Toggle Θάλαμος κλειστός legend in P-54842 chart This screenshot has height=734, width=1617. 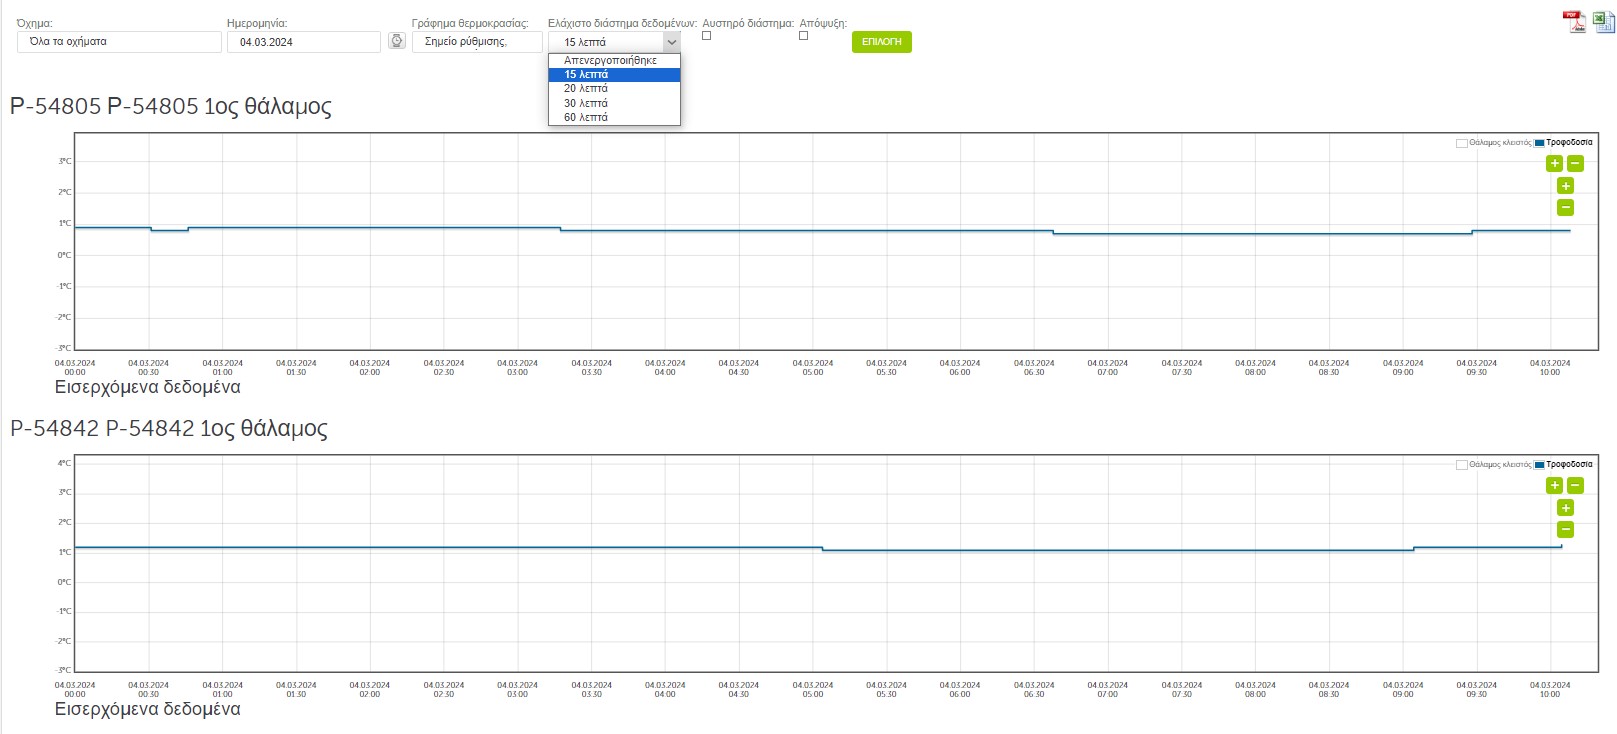click(x=1494, y=465)
